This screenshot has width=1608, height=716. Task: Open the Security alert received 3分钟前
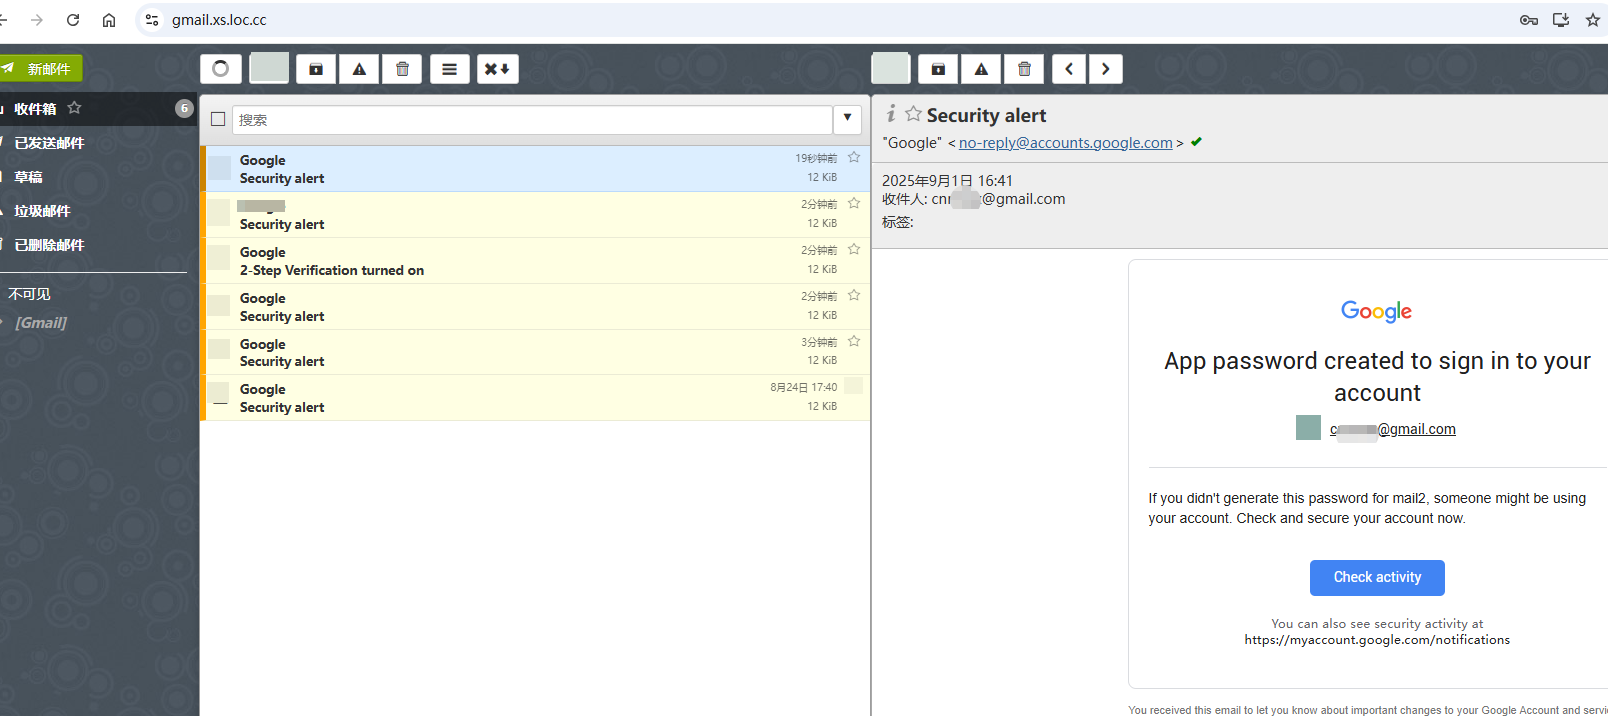click(x=535, y=352)
